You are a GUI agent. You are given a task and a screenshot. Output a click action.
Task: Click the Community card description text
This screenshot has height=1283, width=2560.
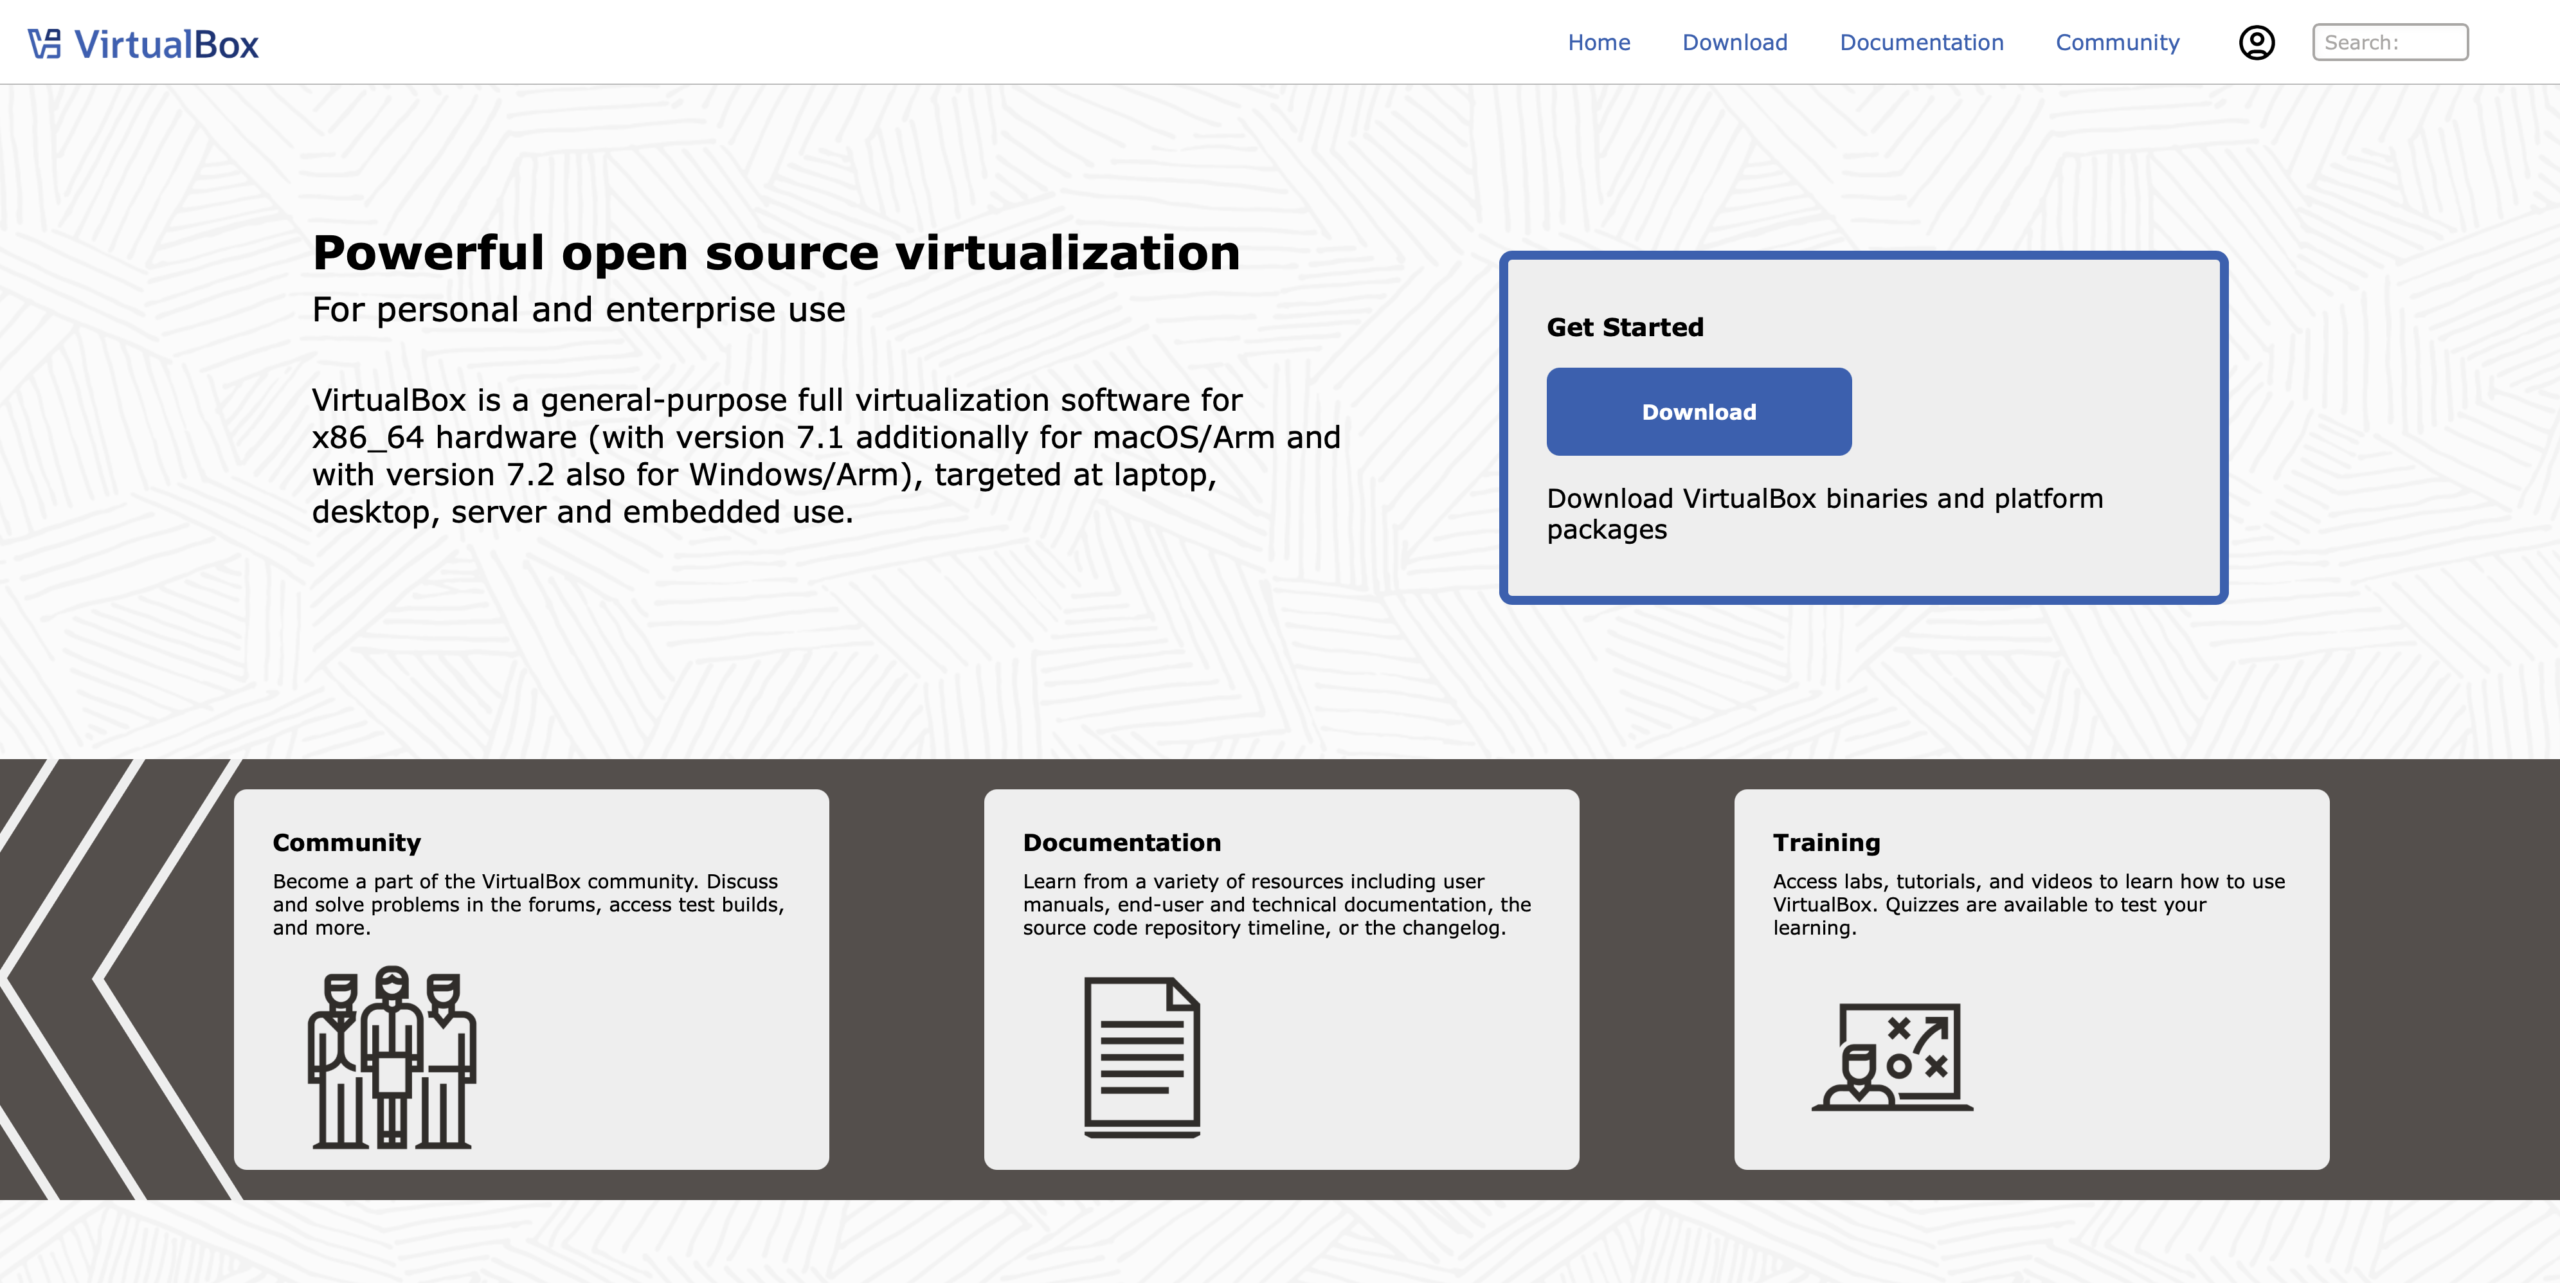click(528, 904)
